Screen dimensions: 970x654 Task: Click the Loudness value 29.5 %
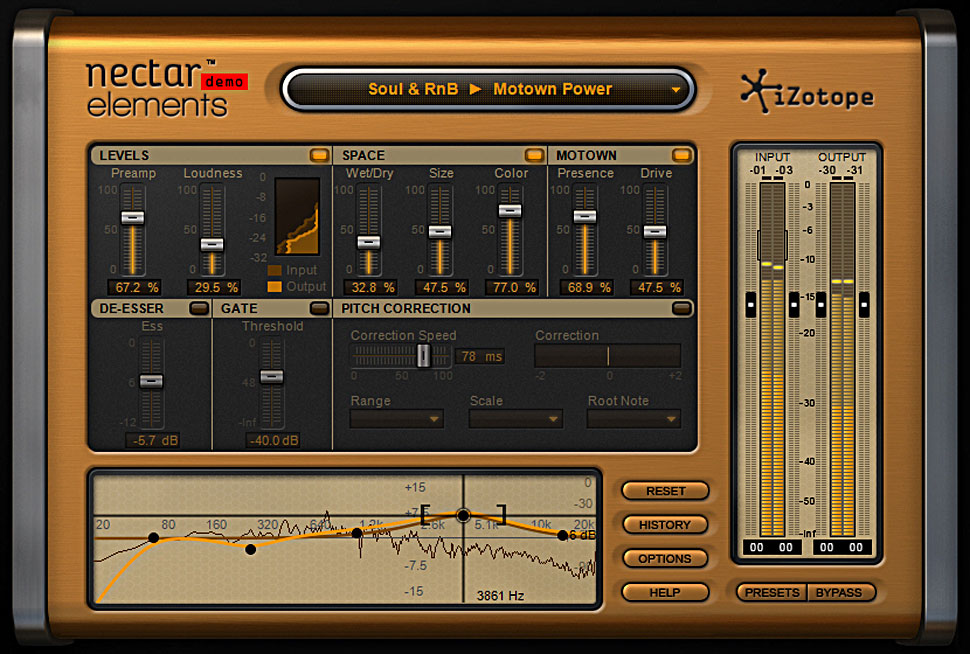click(214, 288)
